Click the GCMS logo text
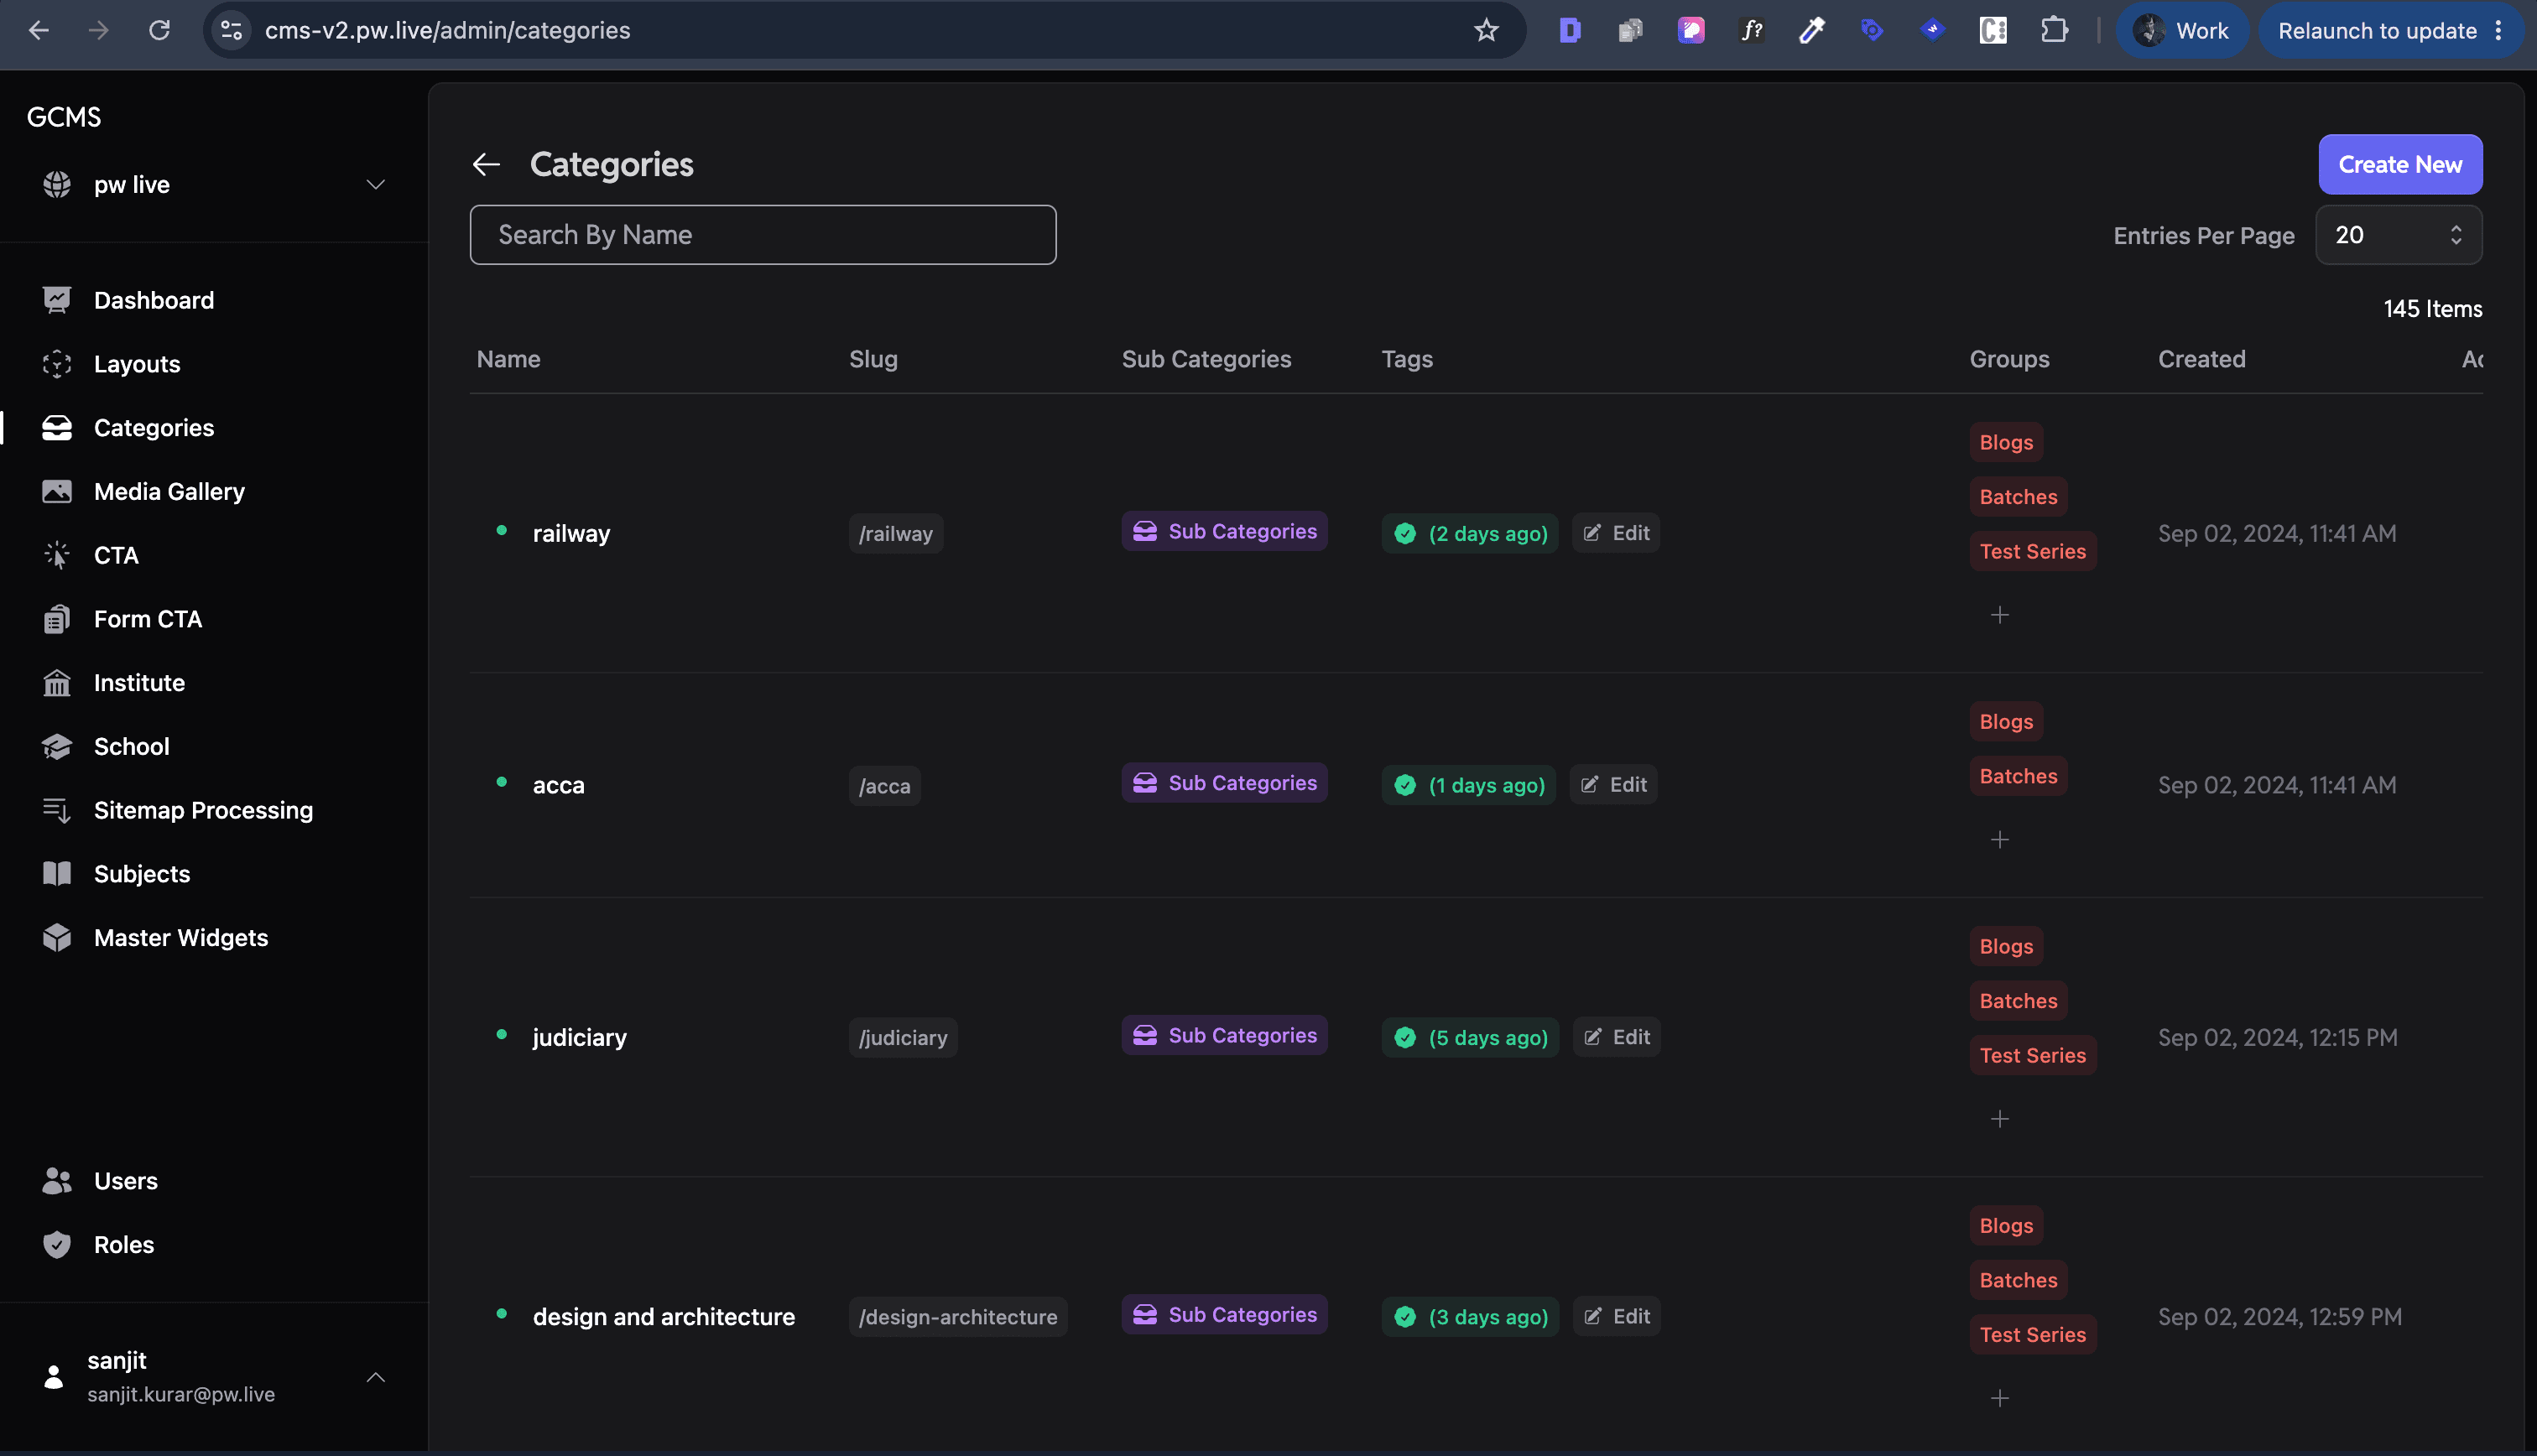2537x1456 pixels. 64,117
